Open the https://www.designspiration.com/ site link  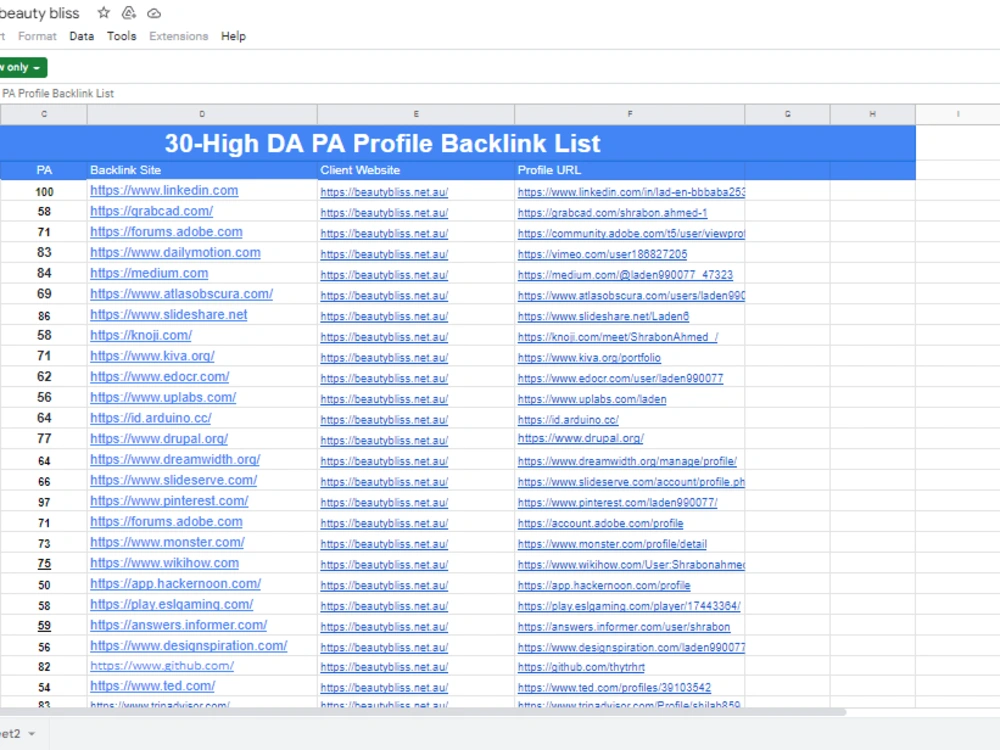(189, 645)
